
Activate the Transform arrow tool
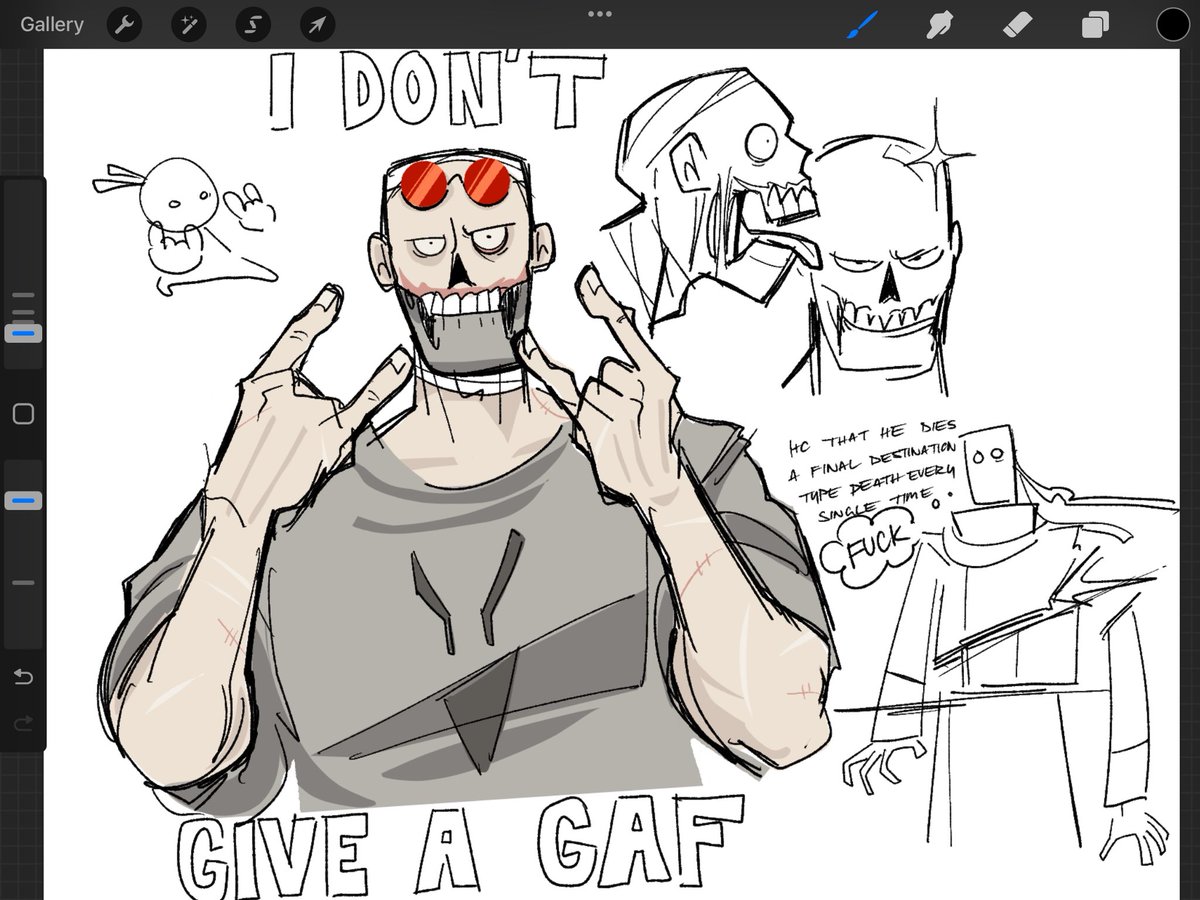[316, 25]
